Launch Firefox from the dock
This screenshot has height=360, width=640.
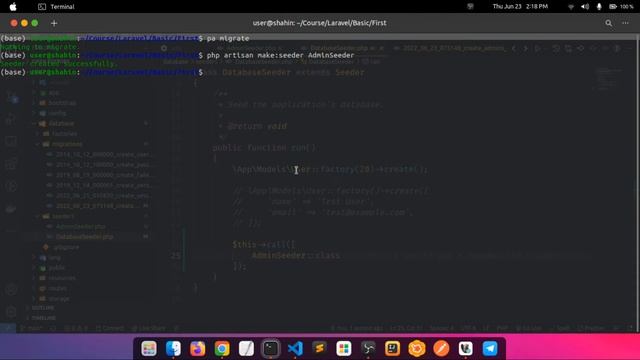point(198,349)
